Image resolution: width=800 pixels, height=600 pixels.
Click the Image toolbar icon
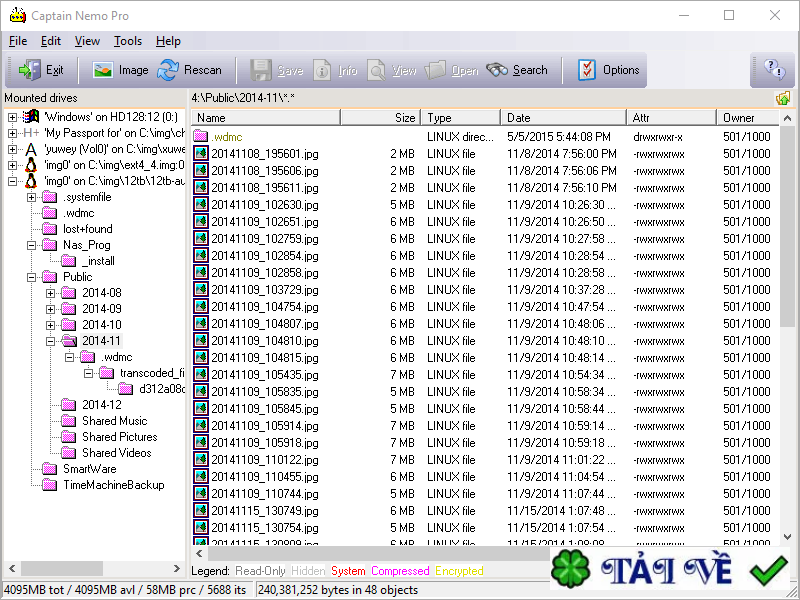[102, 70]
